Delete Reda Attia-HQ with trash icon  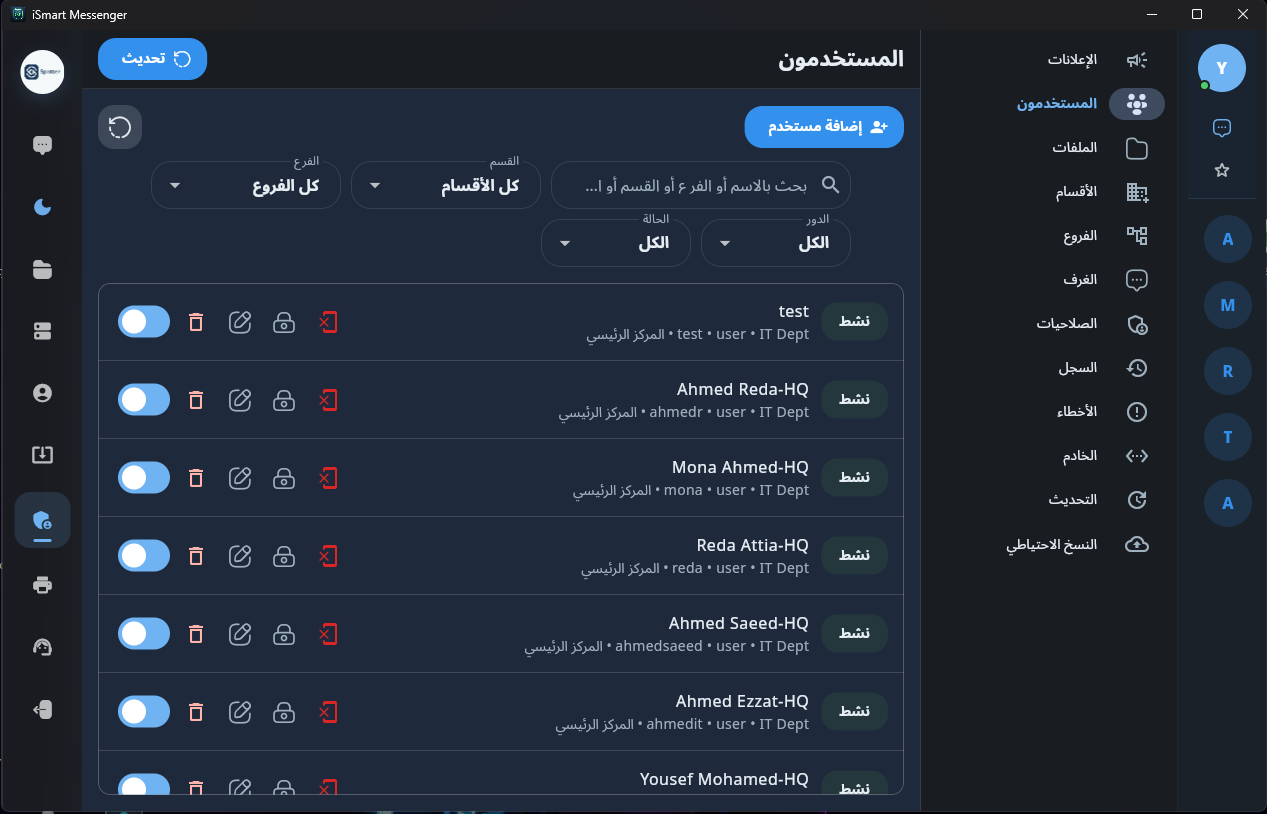pos(196,556)
